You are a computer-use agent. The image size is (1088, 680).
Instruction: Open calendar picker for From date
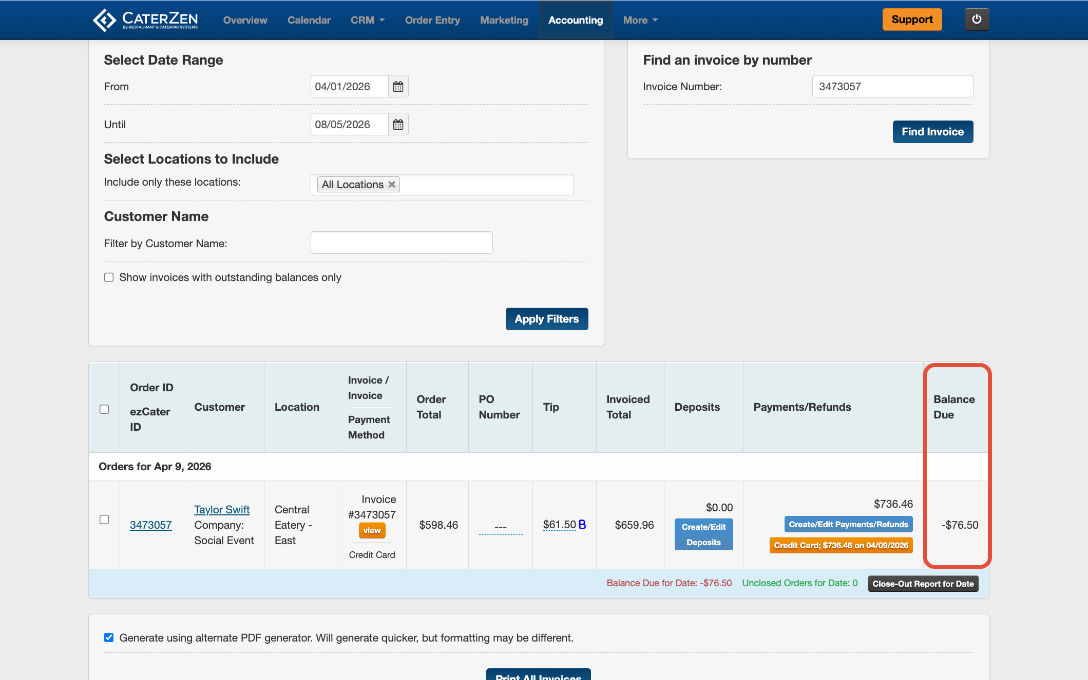coord(398,87)
